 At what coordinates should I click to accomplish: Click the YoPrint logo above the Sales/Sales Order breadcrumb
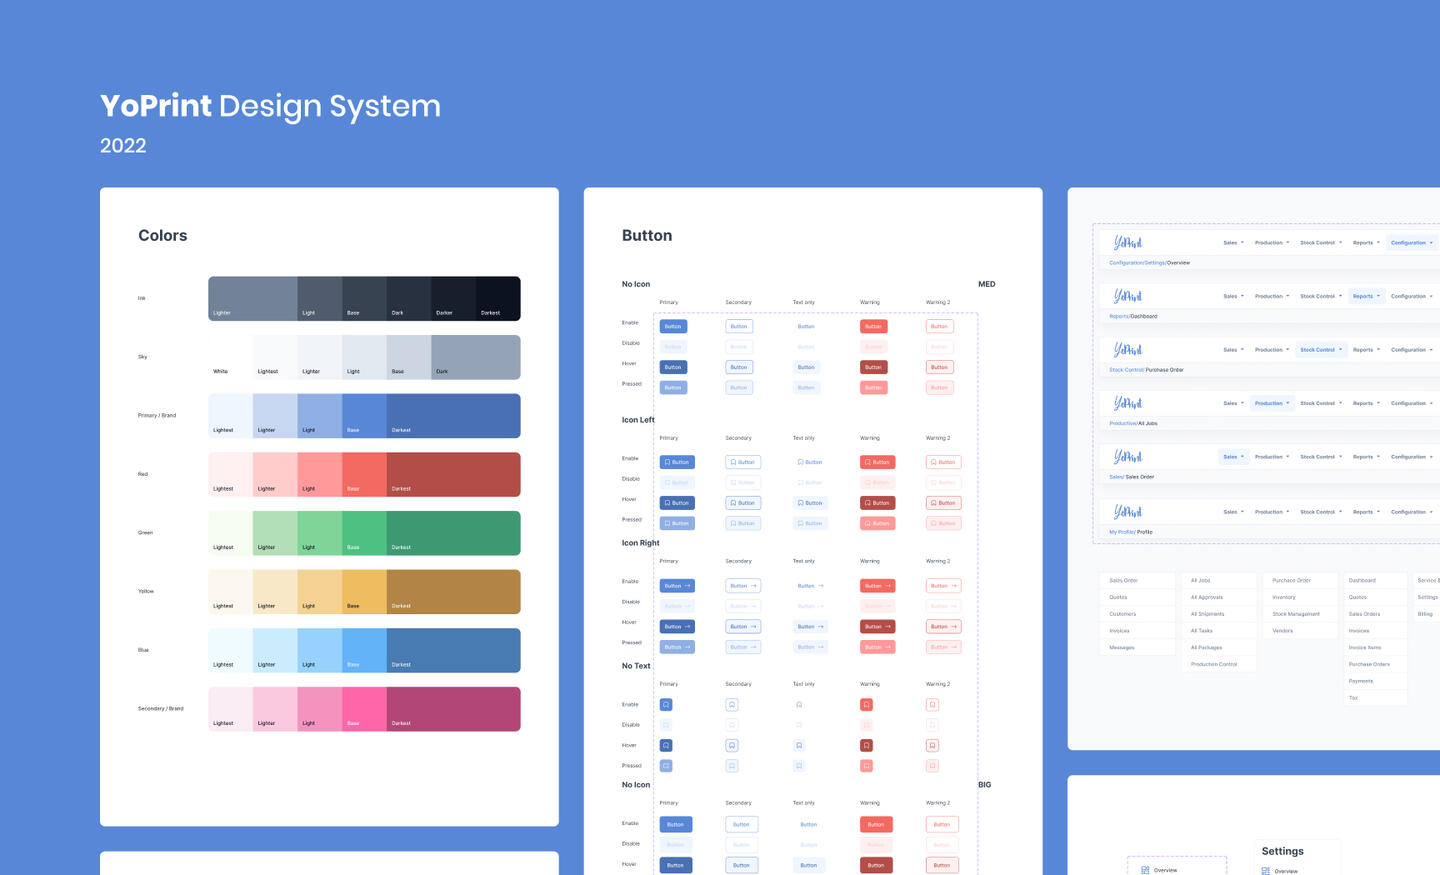[1127, 456]
